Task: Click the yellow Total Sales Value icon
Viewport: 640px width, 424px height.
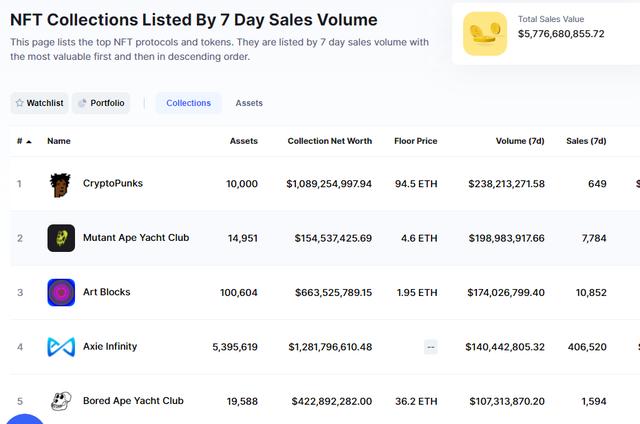Action: [484, 34]
